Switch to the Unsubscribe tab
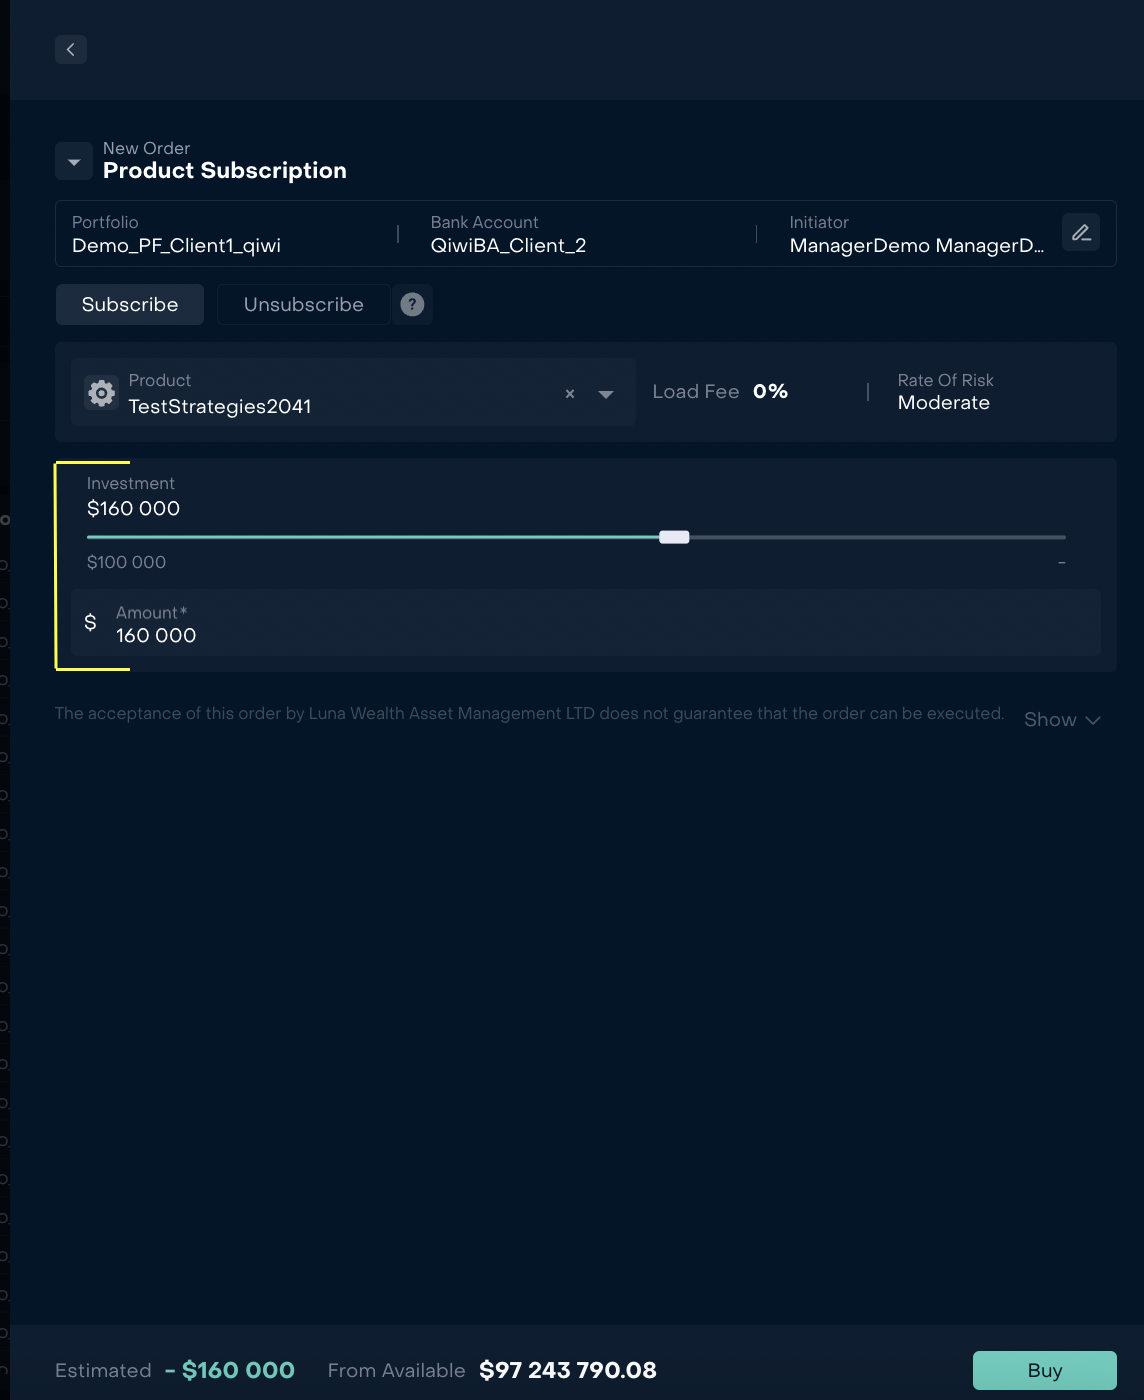Image resolution: width=1144 pixels, height=1400 pixels. (303, 305)
